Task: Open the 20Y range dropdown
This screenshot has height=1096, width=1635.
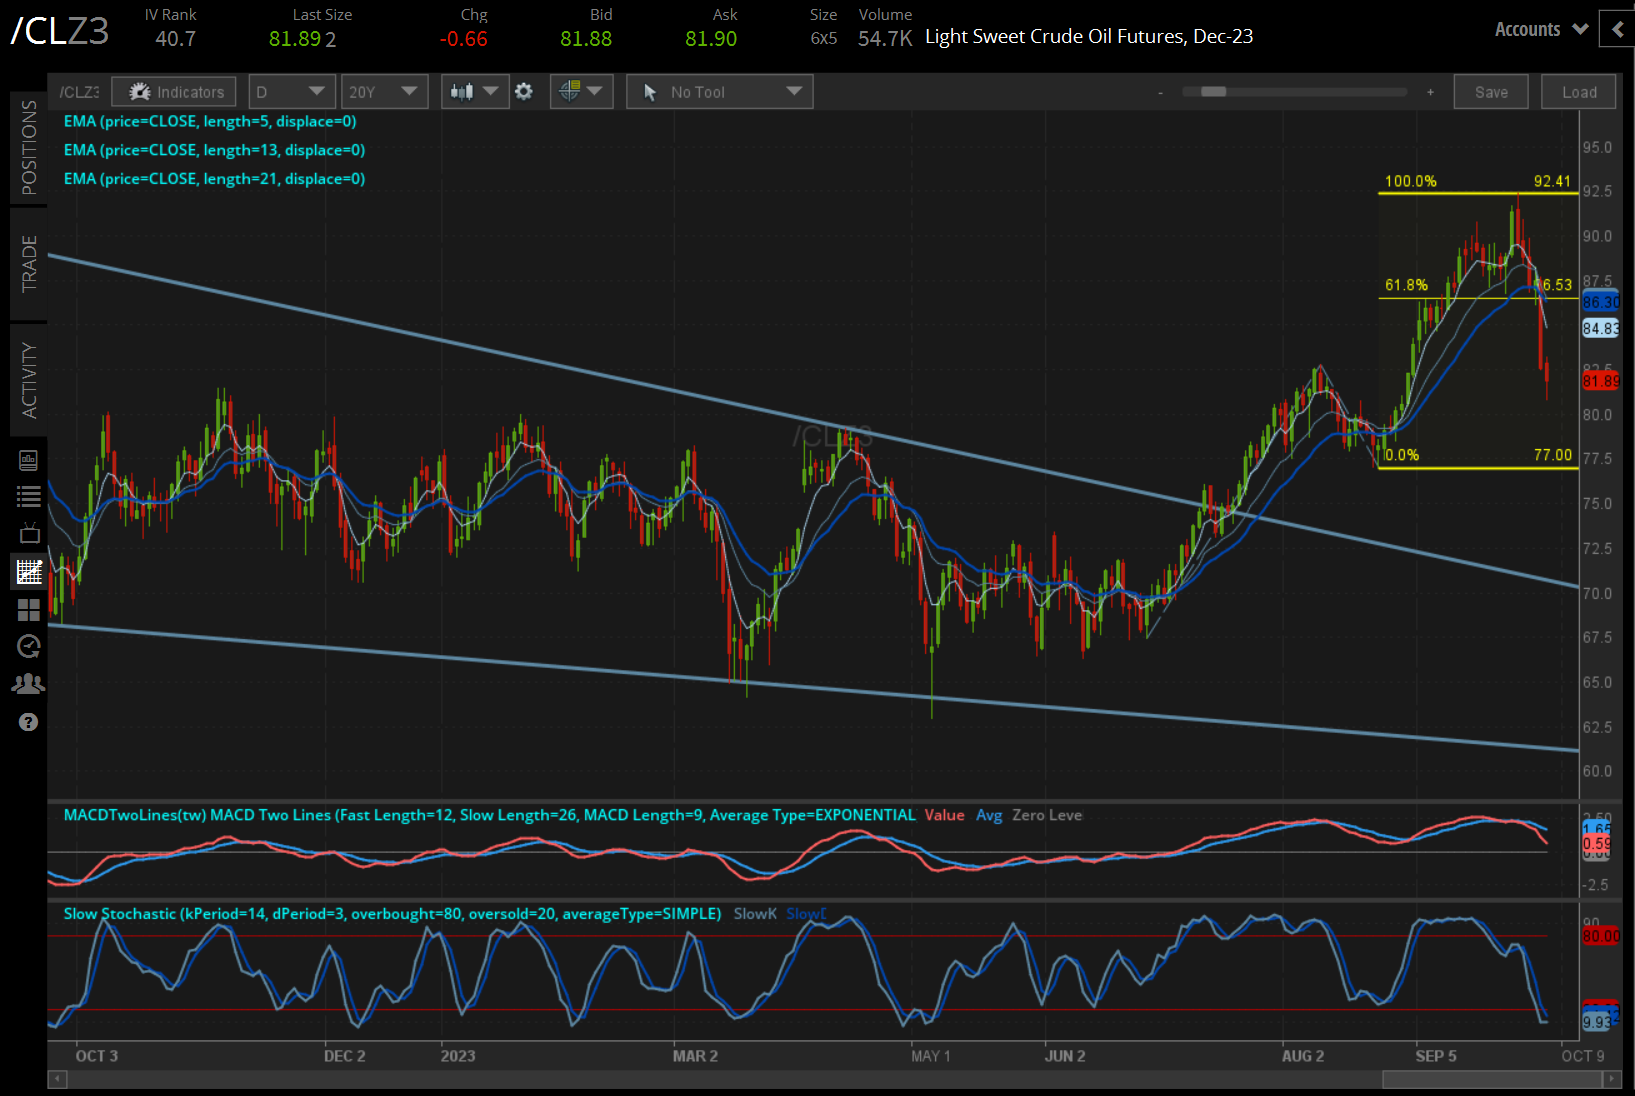Action: click(x=384, y=91)
